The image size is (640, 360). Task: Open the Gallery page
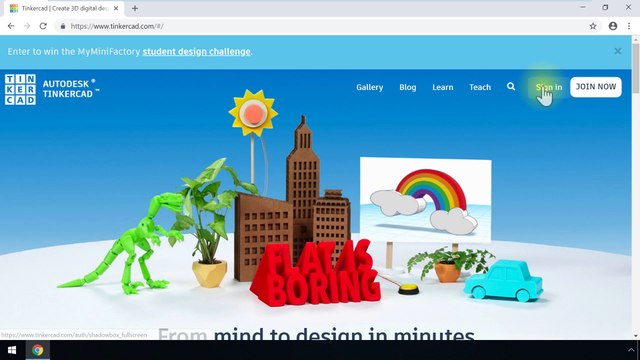tap(369, 87)
